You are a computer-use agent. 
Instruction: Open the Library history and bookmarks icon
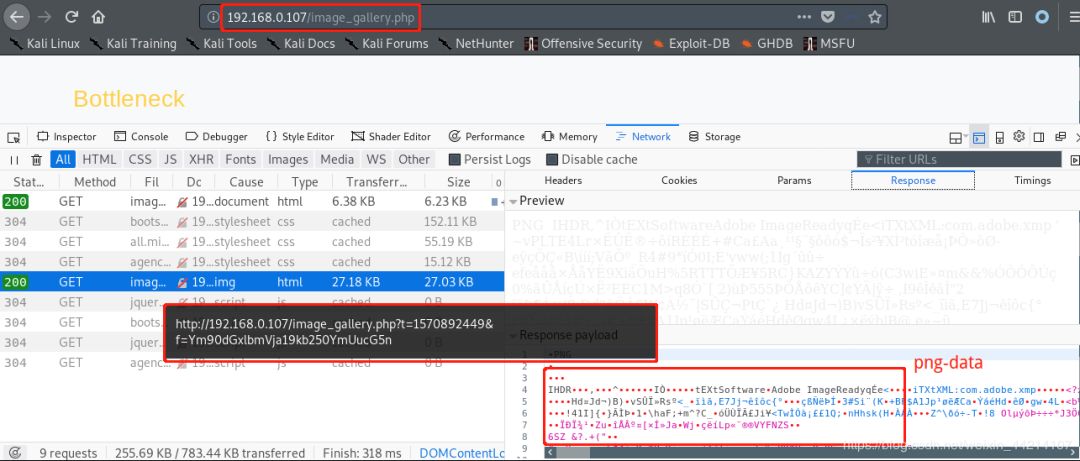coord(988,17)
